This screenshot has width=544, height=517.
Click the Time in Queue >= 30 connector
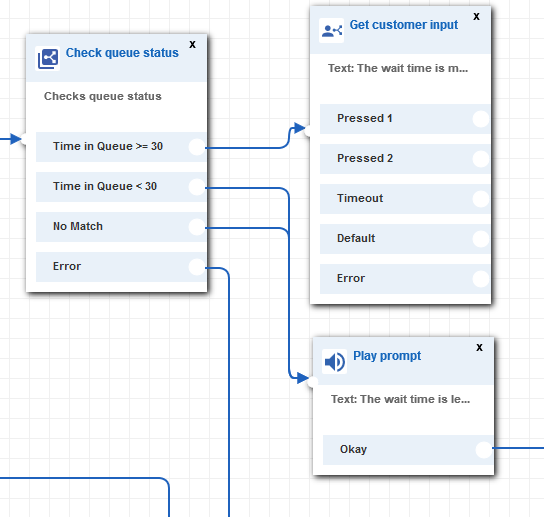pyautogui.click(x=197, y=147)
